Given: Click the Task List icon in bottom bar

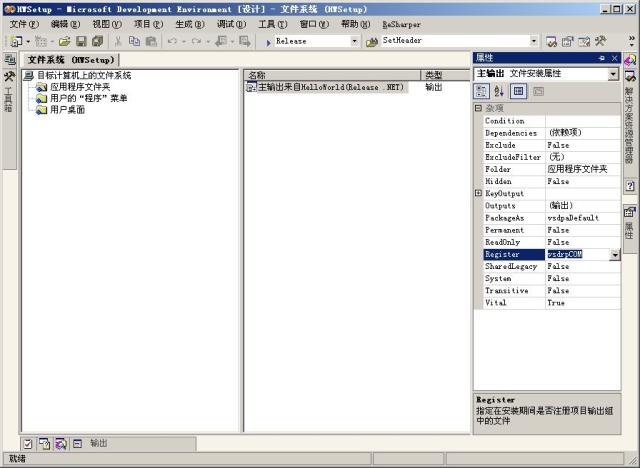Looking at the screenshot, I should click(27, 443).
